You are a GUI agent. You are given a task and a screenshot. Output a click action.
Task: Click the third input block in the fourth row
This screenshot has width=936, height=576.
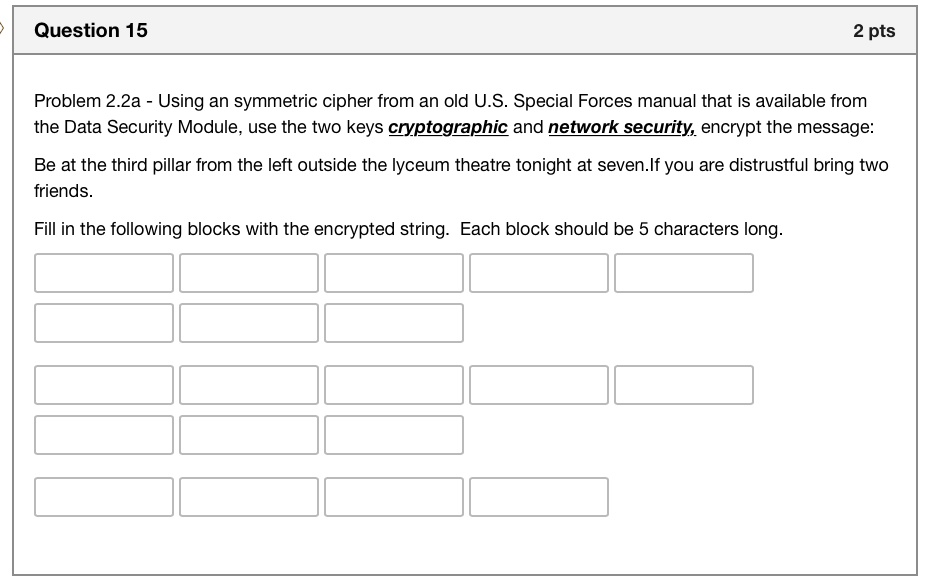pyautogui.click(x=394, y=435)
